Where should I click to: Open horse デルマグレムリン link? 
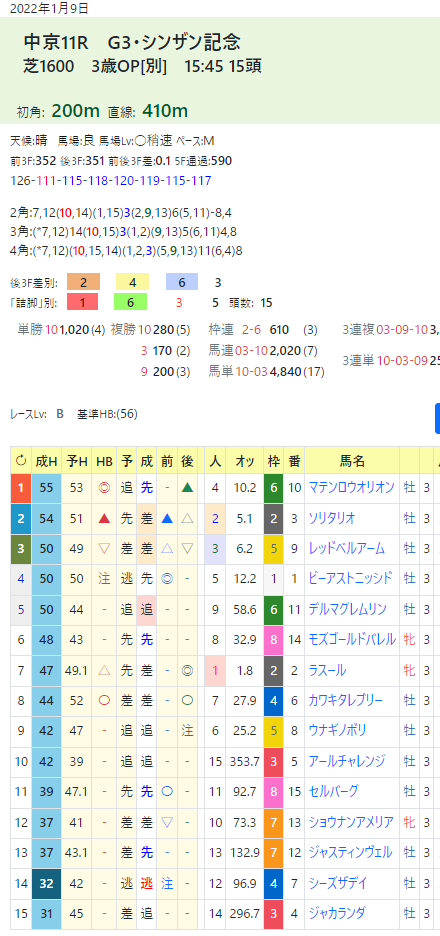[347, 609]
